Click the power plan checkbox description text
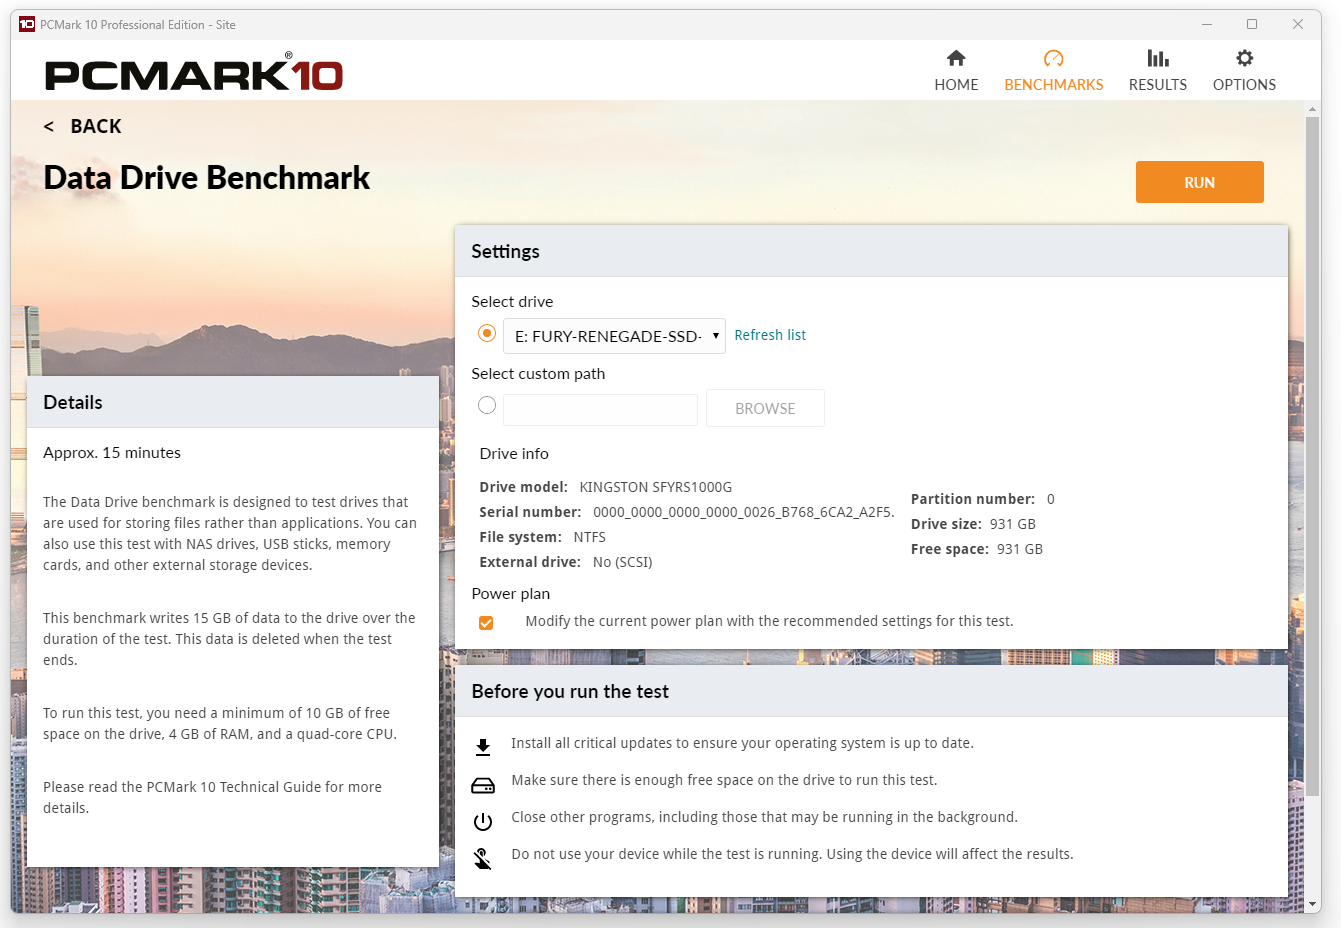 pyautogui.click(x=769, y=621)
